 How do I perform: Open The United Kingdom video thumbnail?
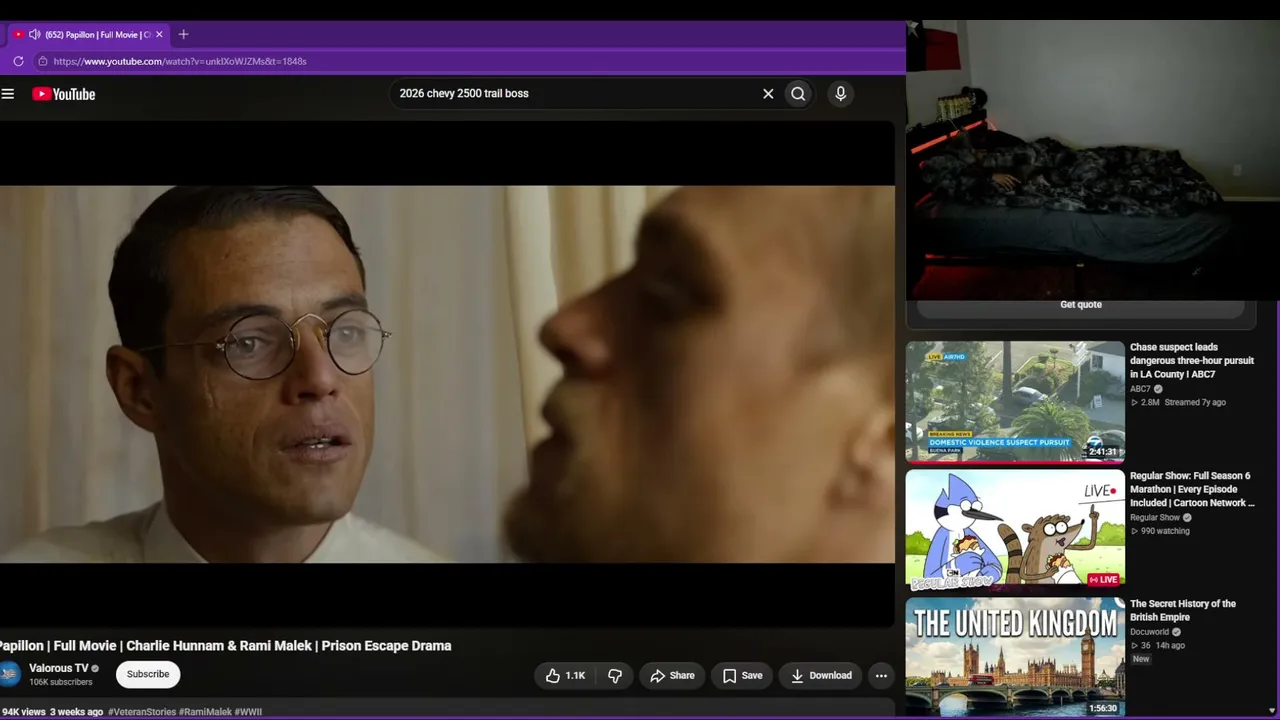click(1015, 658)
